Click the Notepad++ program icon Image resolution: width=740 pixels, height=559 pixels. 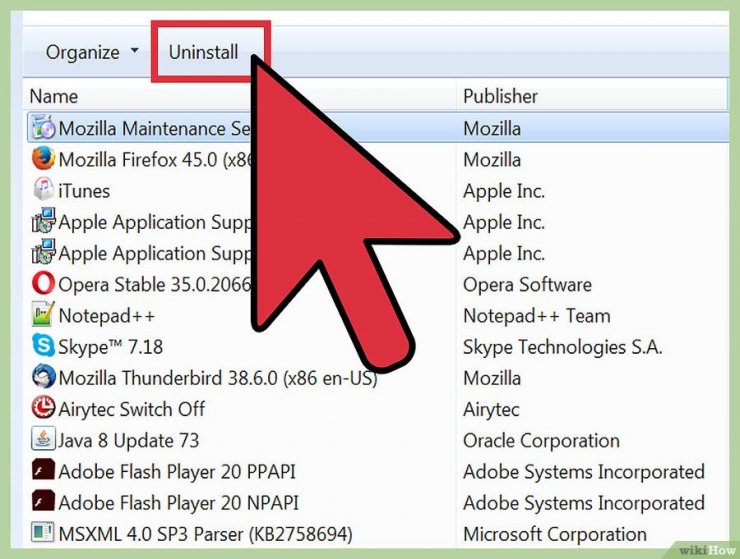(x=43, y=314)
